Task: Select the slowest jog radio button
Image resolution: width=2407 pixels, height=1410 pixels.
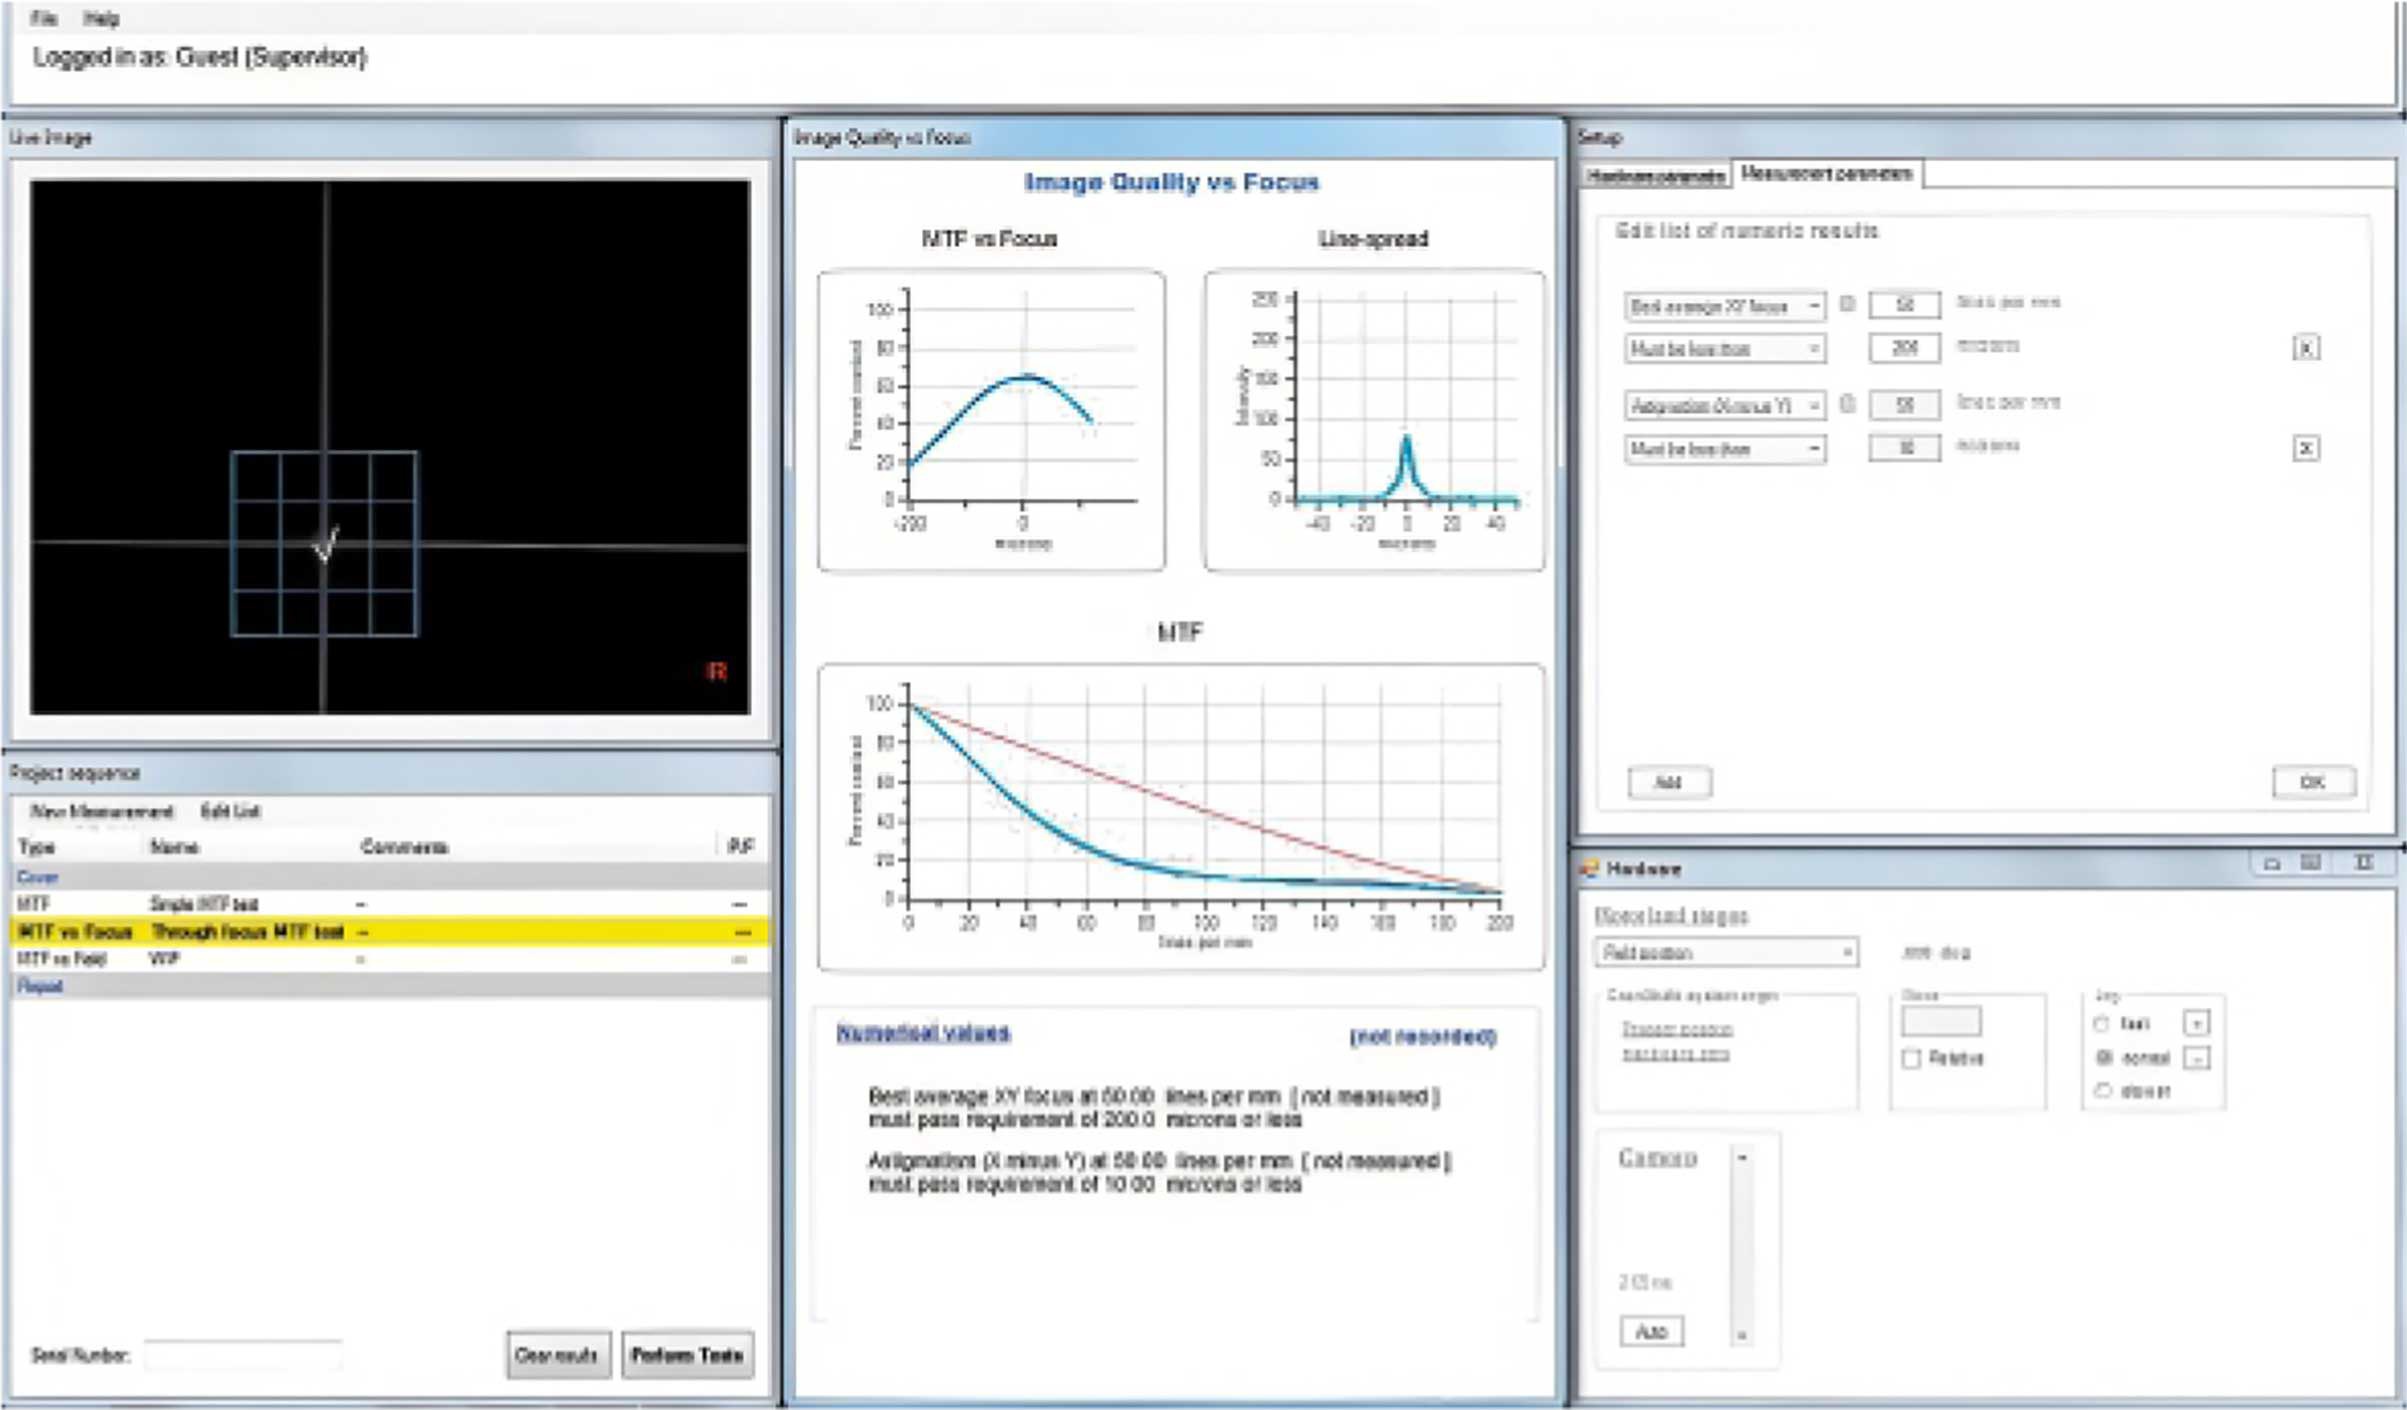Action: click(2101, 1091)
